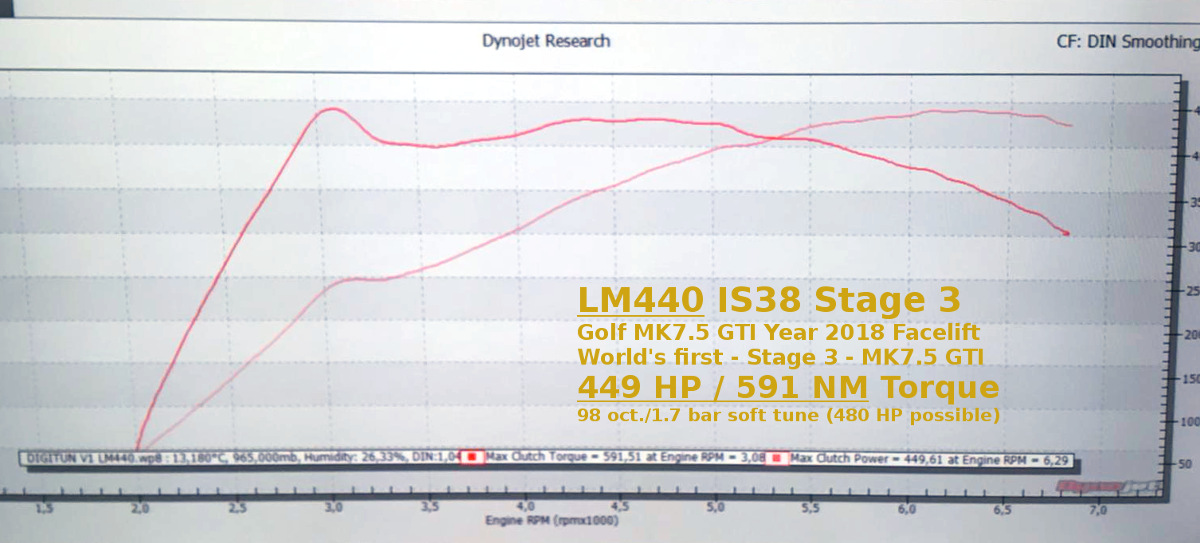Click the 3,0 tick on the RPM axis
This screenshot has width=1200, height=543.
332,510
